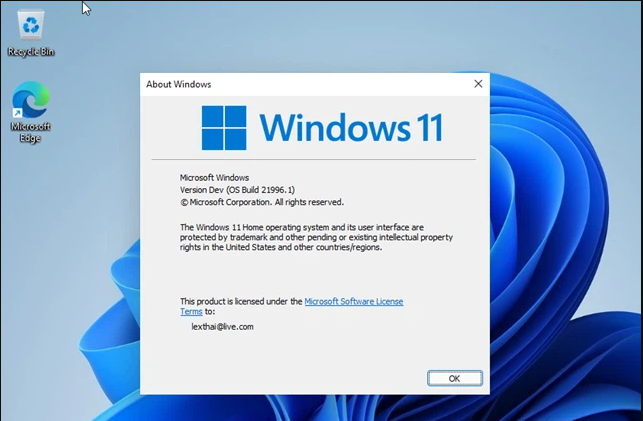Click the lexthai@live.com licensee text
The image size is (643, 421).
coord(222,327)
